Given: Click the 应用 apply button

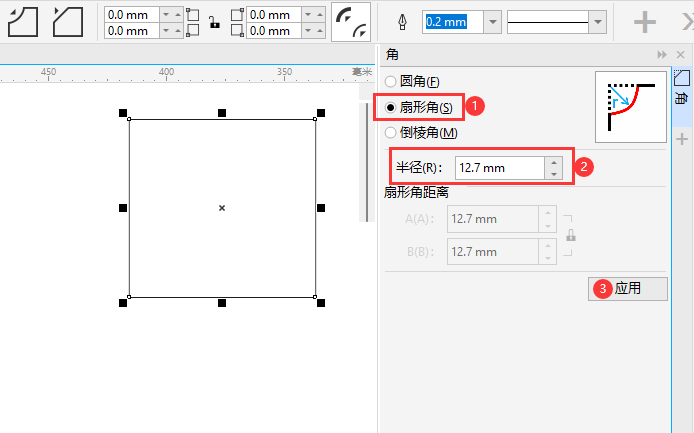Looking at the screenshot, I should [x=628, y=289].
